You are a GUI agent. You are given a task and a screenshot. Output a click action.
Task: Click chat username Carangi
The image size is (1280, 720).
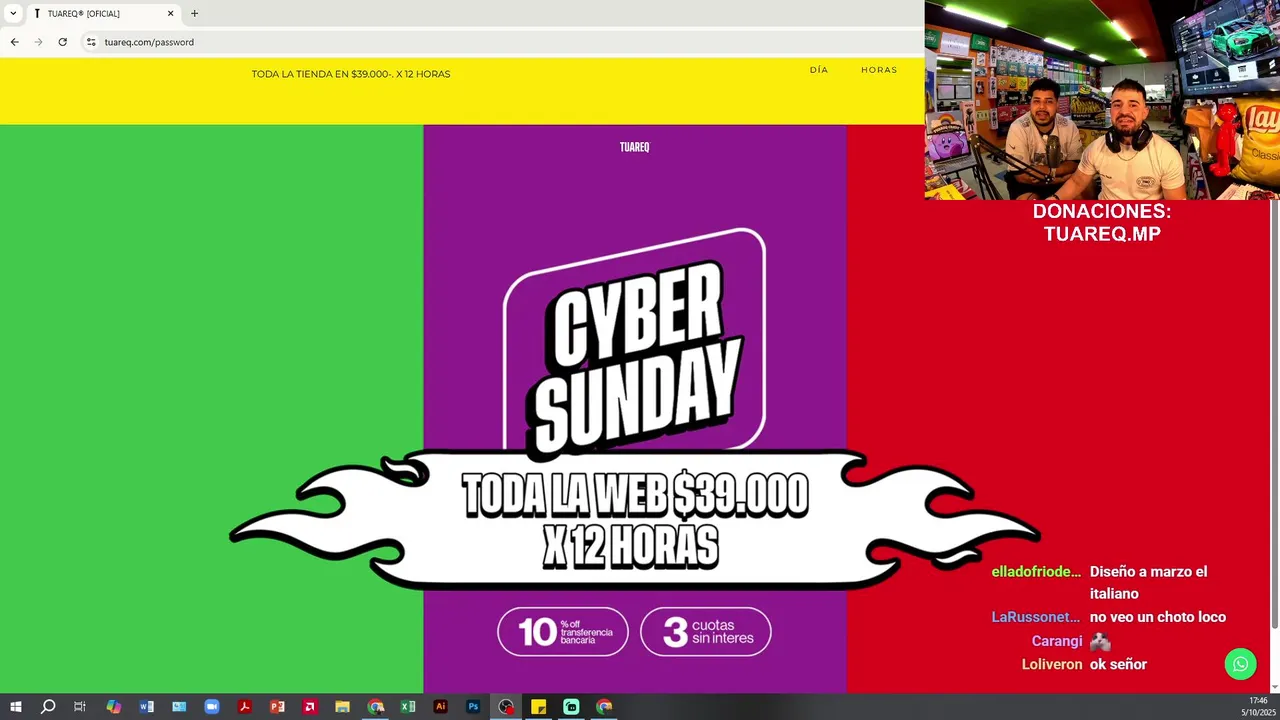click(1057, 641)
